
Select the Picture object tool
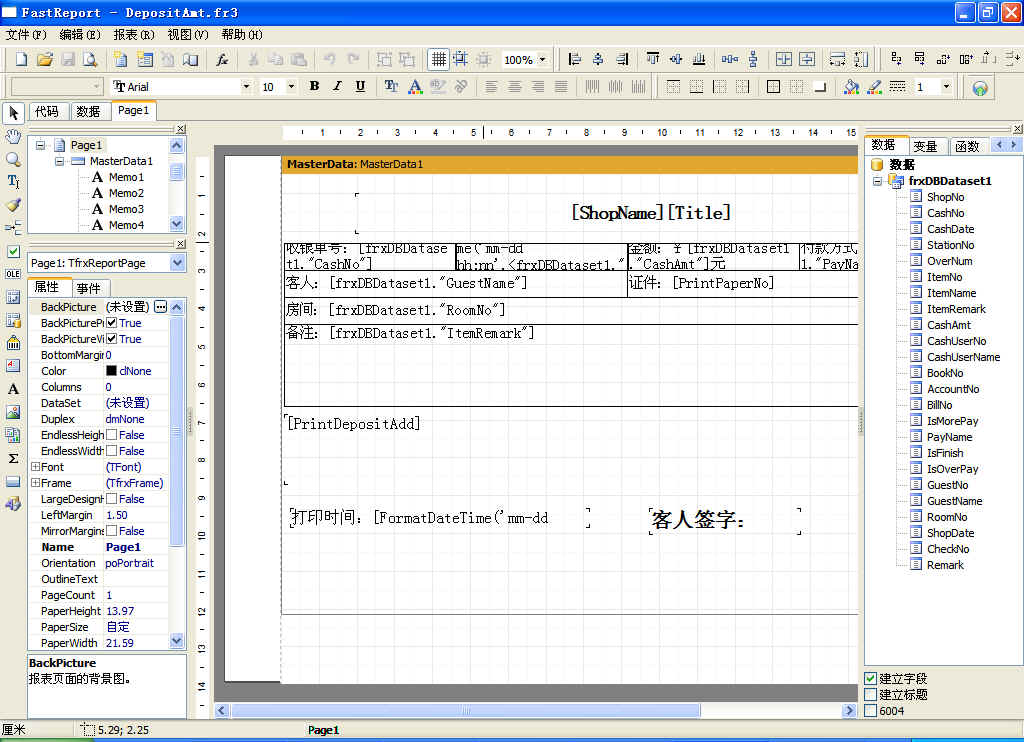(13, 411)
